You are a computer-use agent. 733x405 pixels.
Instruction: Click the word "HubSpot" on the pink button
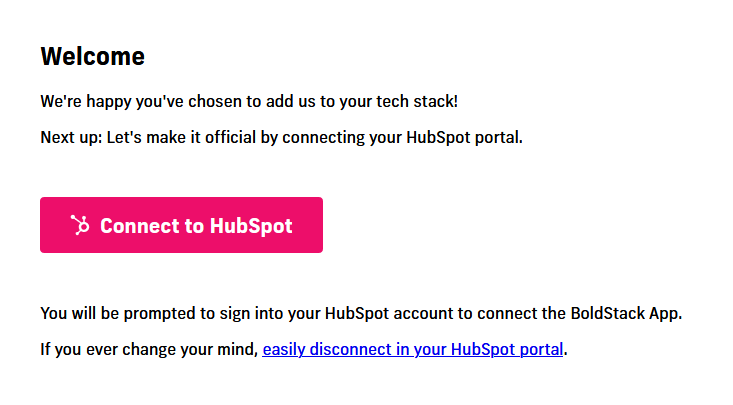tap(251, 226)
